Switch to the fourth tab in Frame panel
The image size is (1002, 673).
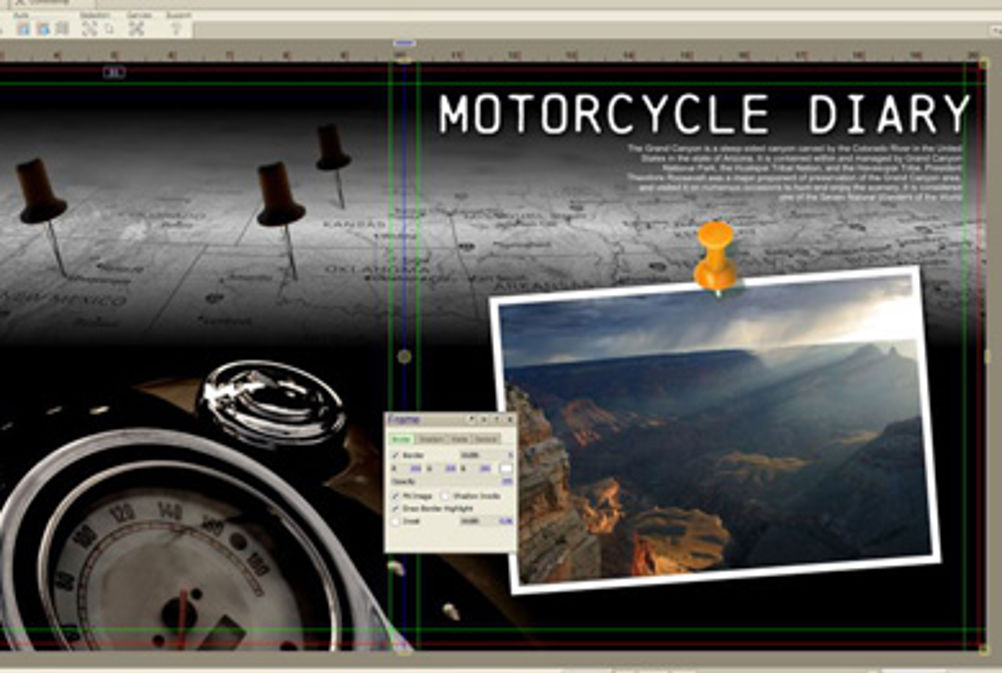(x=486, y=439)
